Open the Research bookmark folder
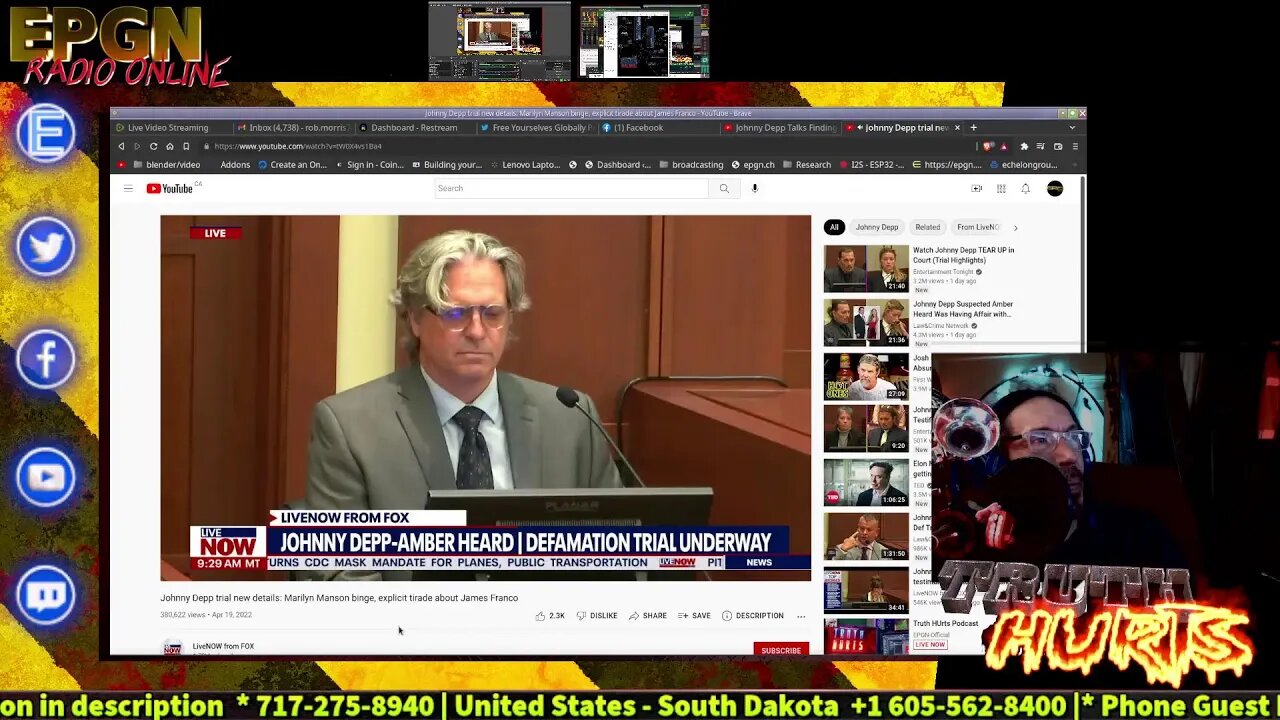 click(806, 165)
